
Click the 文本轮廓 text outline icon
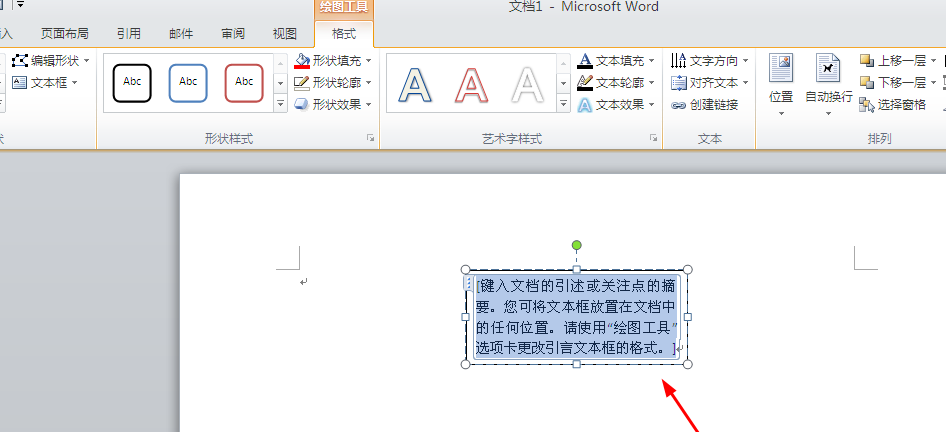point(585,83)
